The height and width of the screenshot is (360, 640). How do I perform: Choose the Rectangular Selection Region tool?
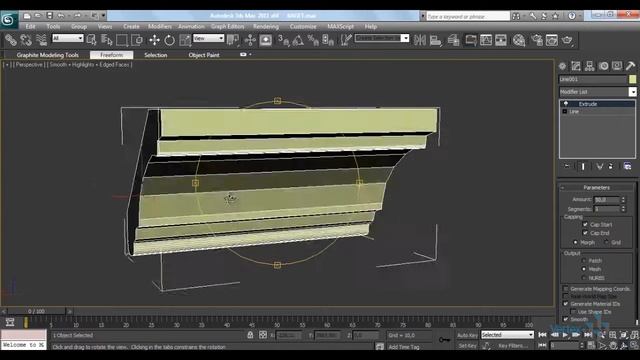pos(122,40)
